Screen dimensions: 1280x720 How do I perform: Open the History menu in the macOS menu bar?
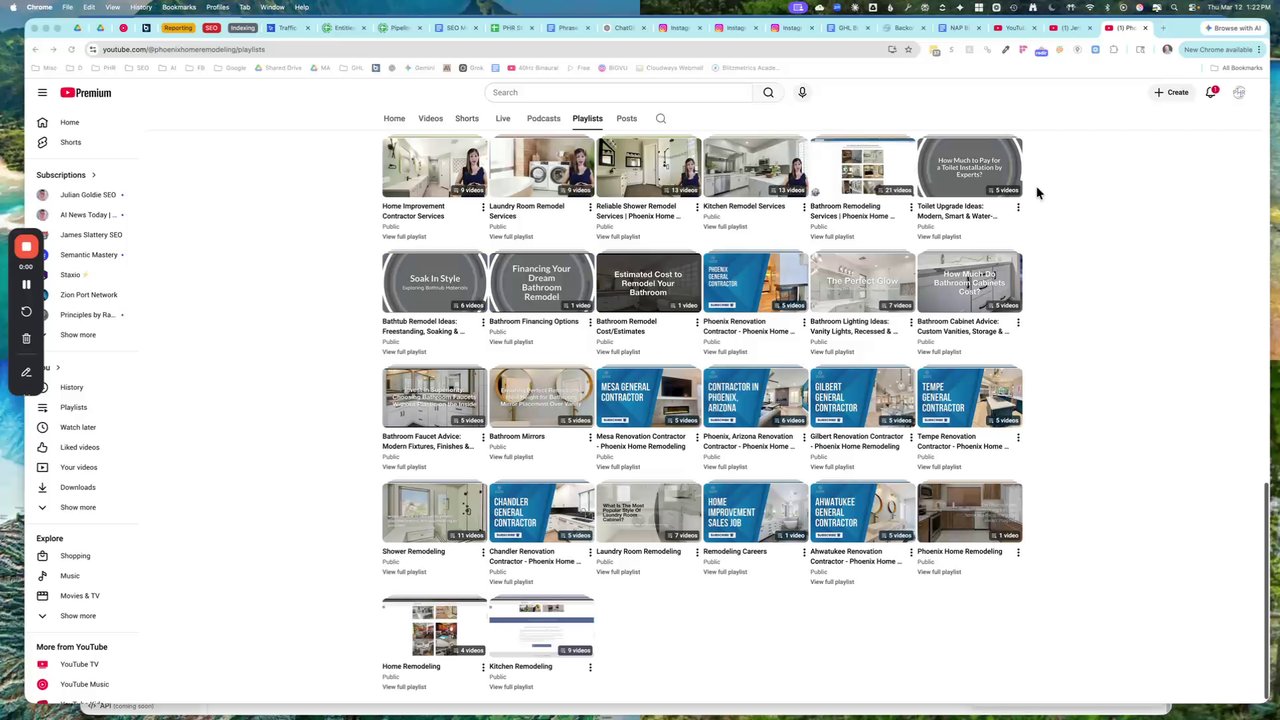pos(141,7)
